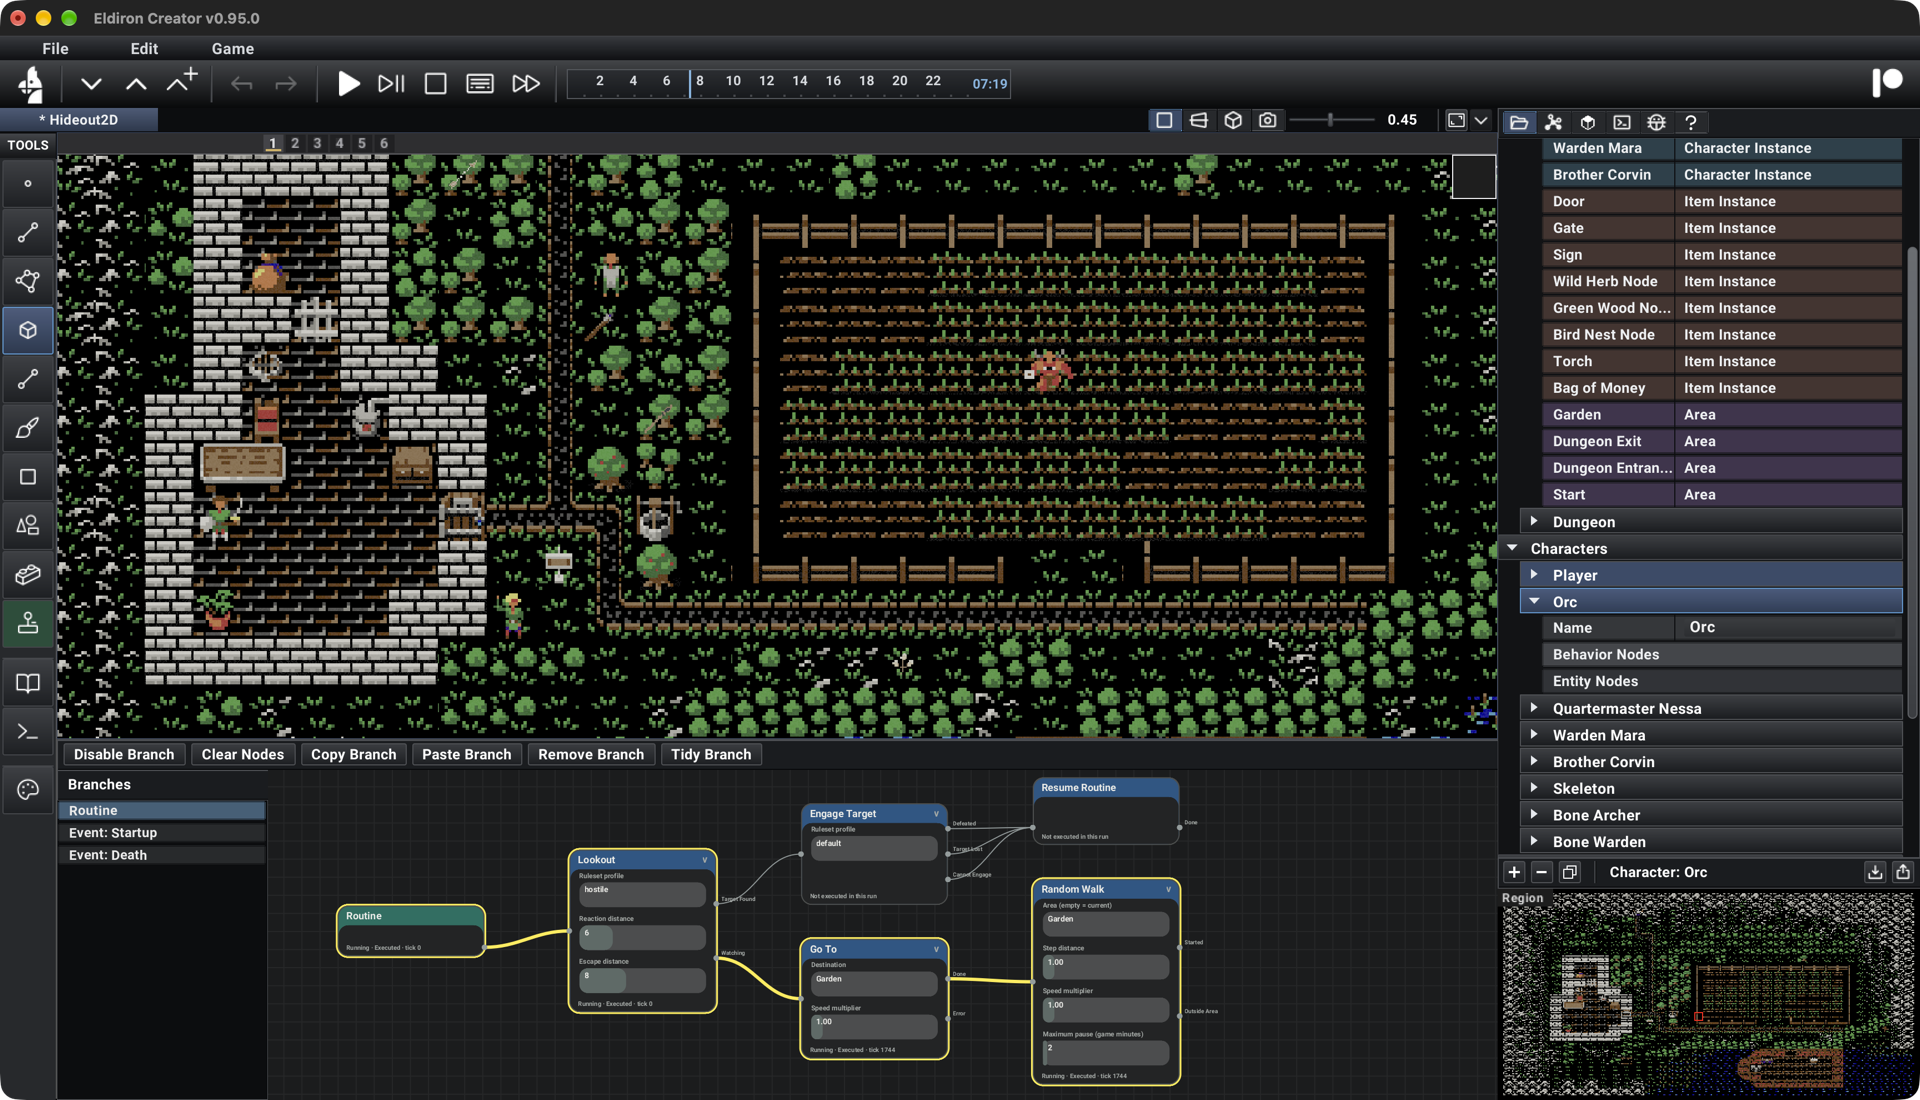Click the Remove Branch button
This screenshot has width=1920, height=1100.
click(x=591, y=755)
